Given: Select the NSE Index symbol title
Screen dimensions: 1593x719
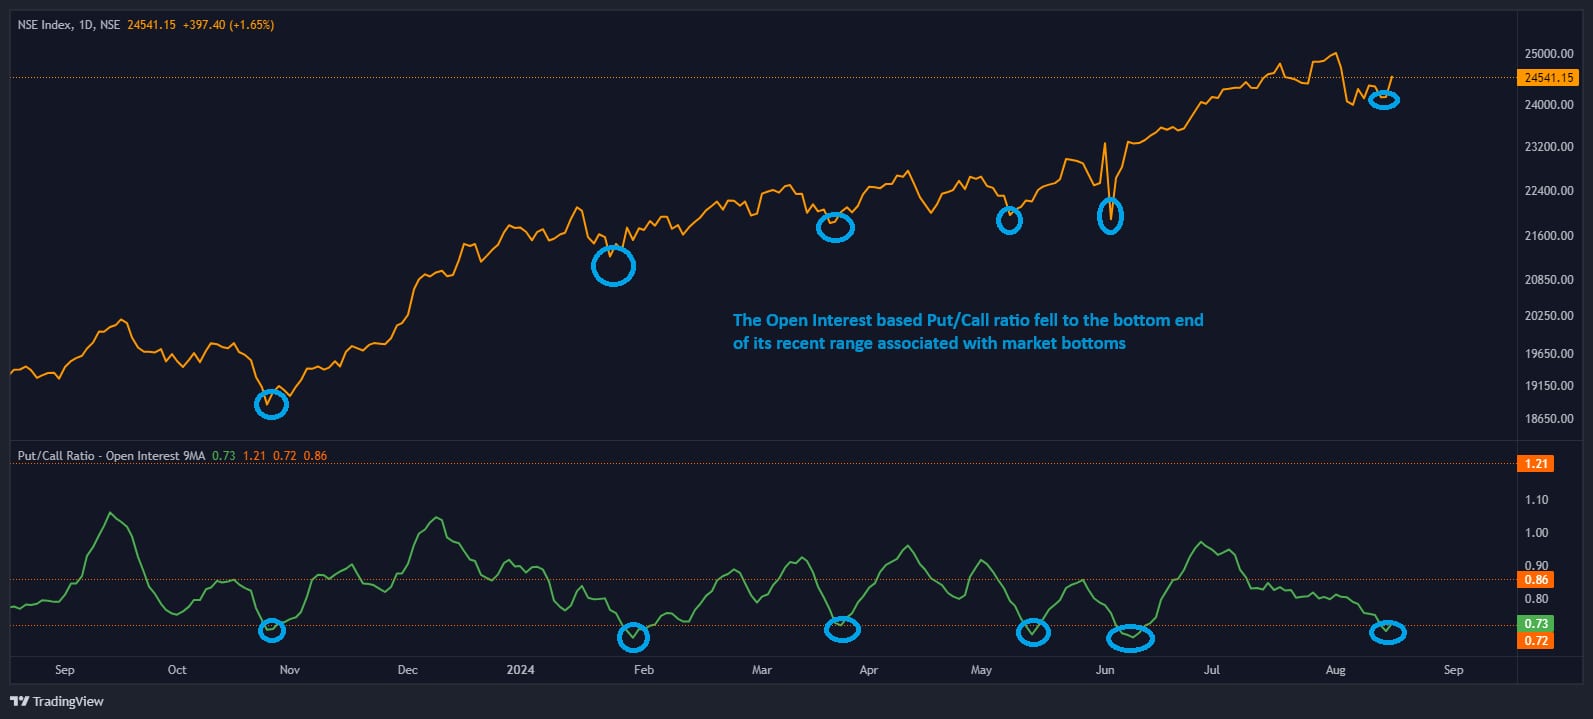Looking at the screenshot, I should (x=68, y=25).
